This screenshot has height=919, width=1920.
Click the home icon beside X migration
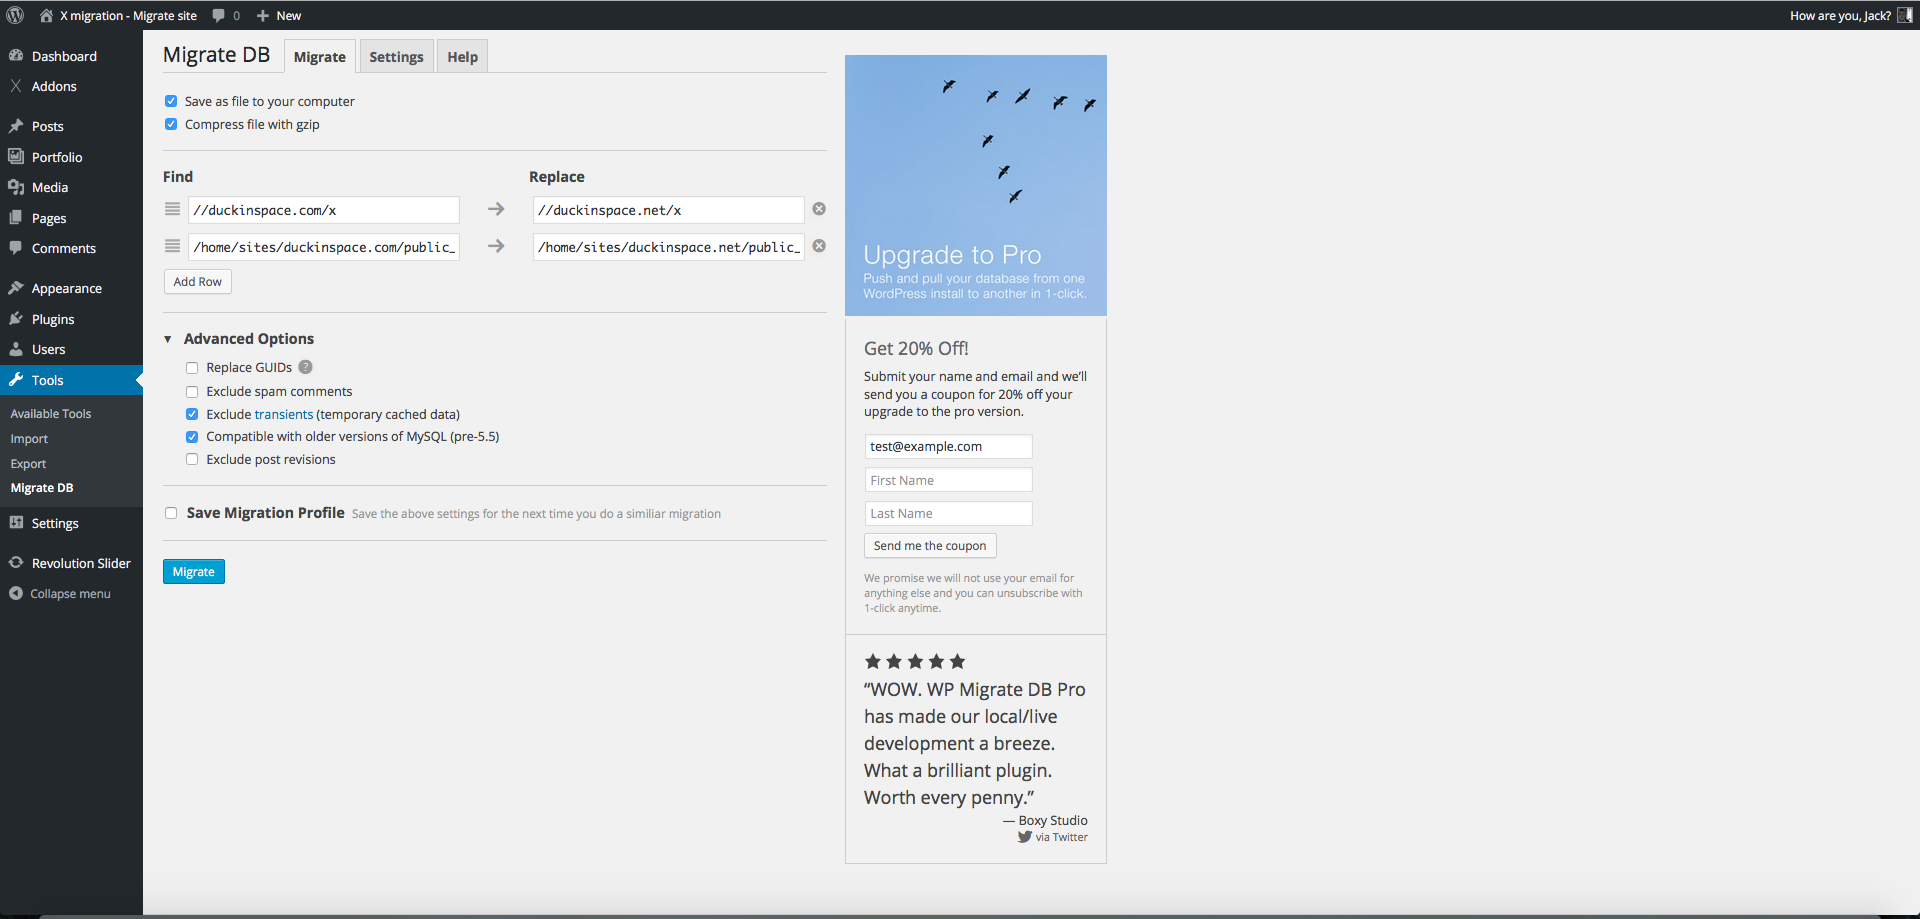[46, 15]
